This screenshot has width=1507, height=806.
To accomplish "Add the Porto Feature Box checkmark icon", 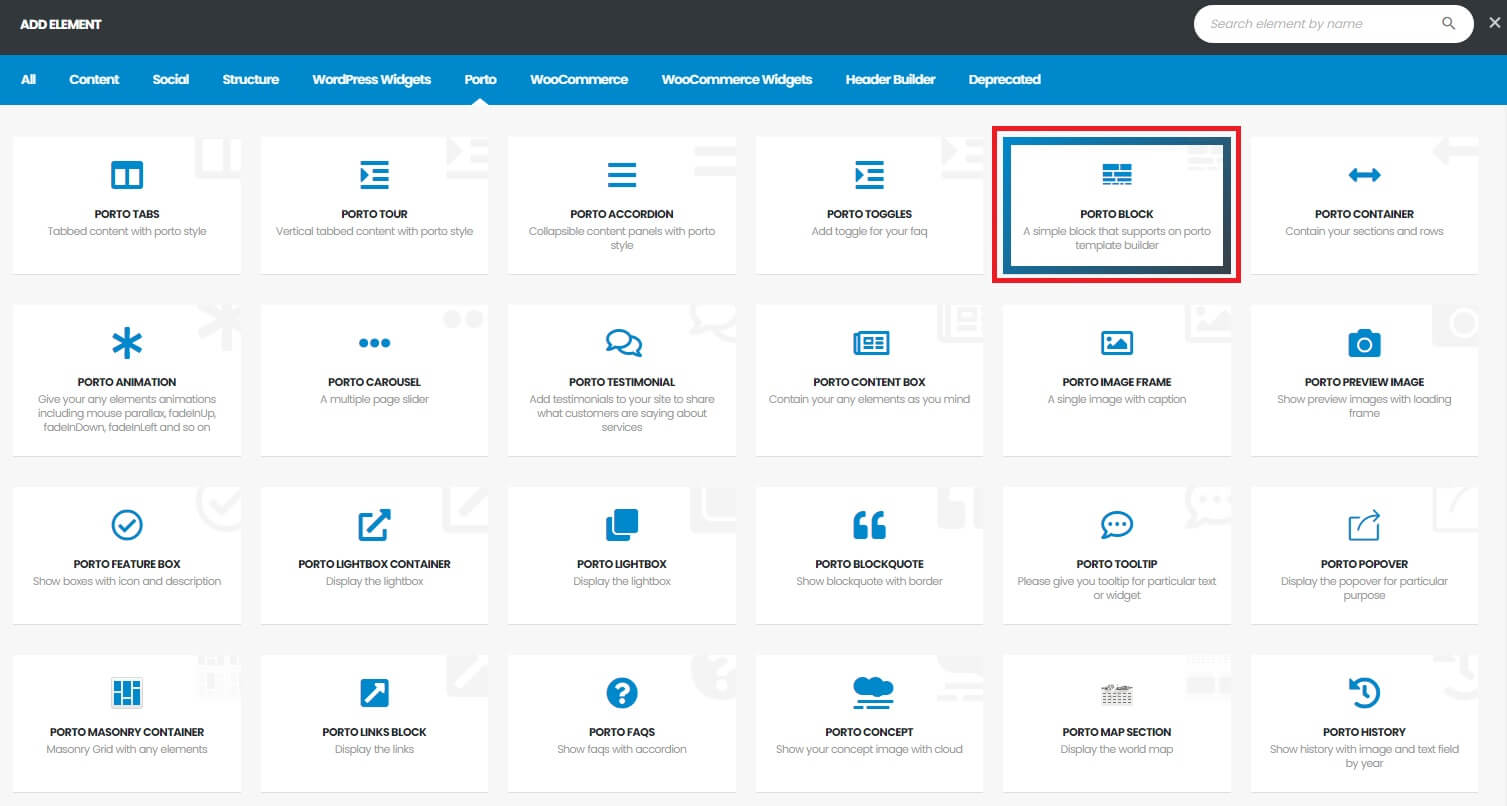I will pyautogui.click(x=127, y=525).
